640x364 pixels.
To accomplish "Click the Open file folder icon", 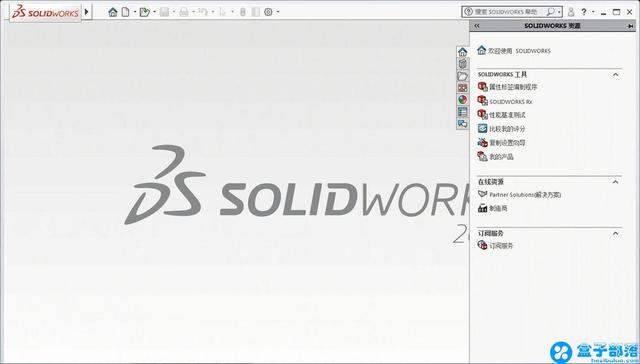I will click(144, 12).
